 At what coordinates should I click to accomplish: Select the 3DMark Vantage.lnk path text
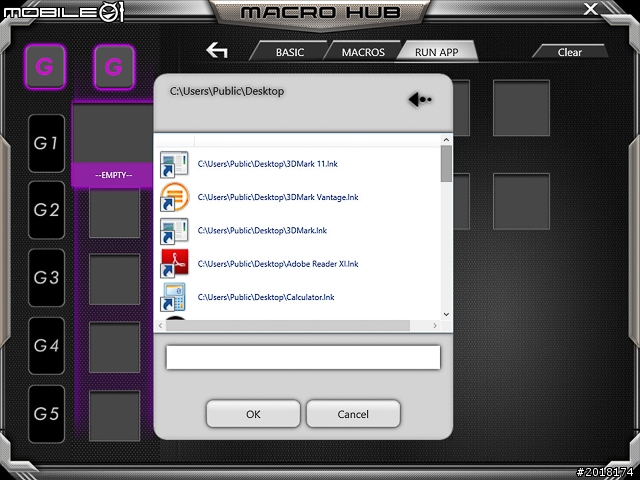click(x=278, y=198)
